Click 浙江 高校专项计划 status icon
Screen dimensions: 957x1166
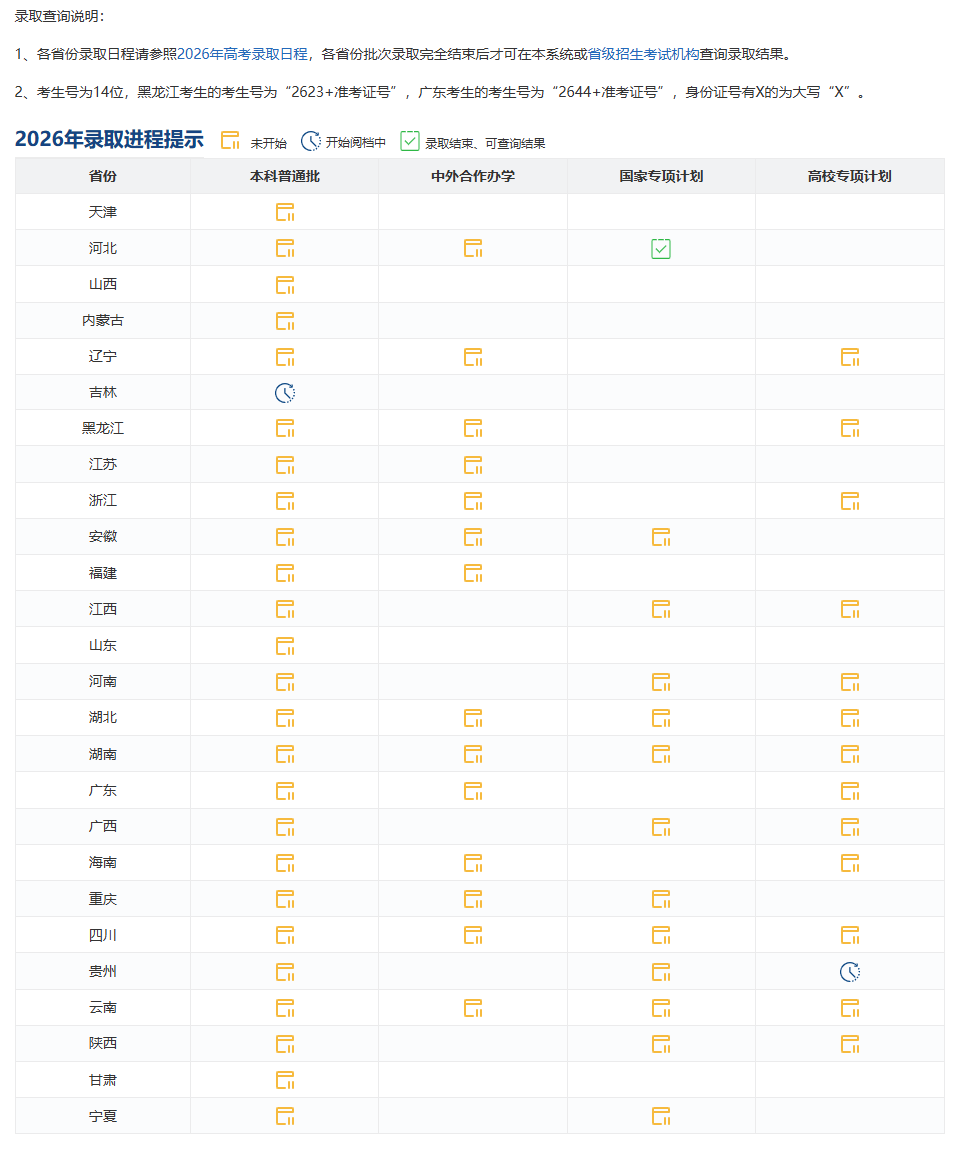click(x=850, y=501)
